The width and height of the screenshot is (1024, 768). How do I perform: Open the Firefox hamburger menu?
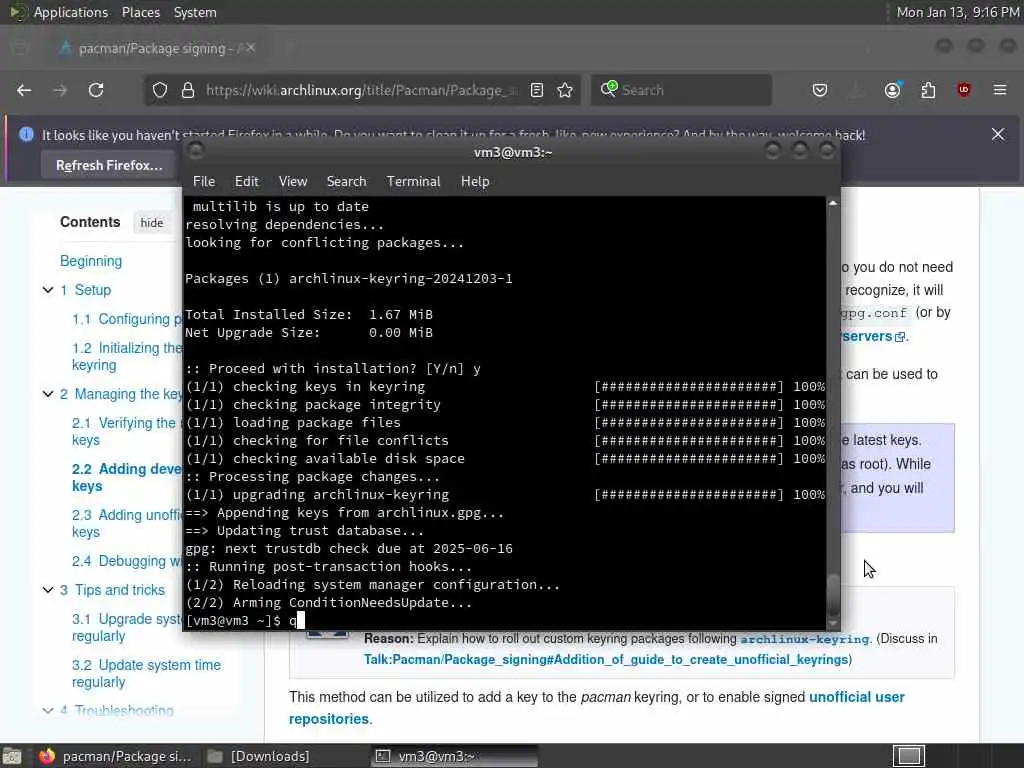pyautogui.click(x=1000, y=90)
